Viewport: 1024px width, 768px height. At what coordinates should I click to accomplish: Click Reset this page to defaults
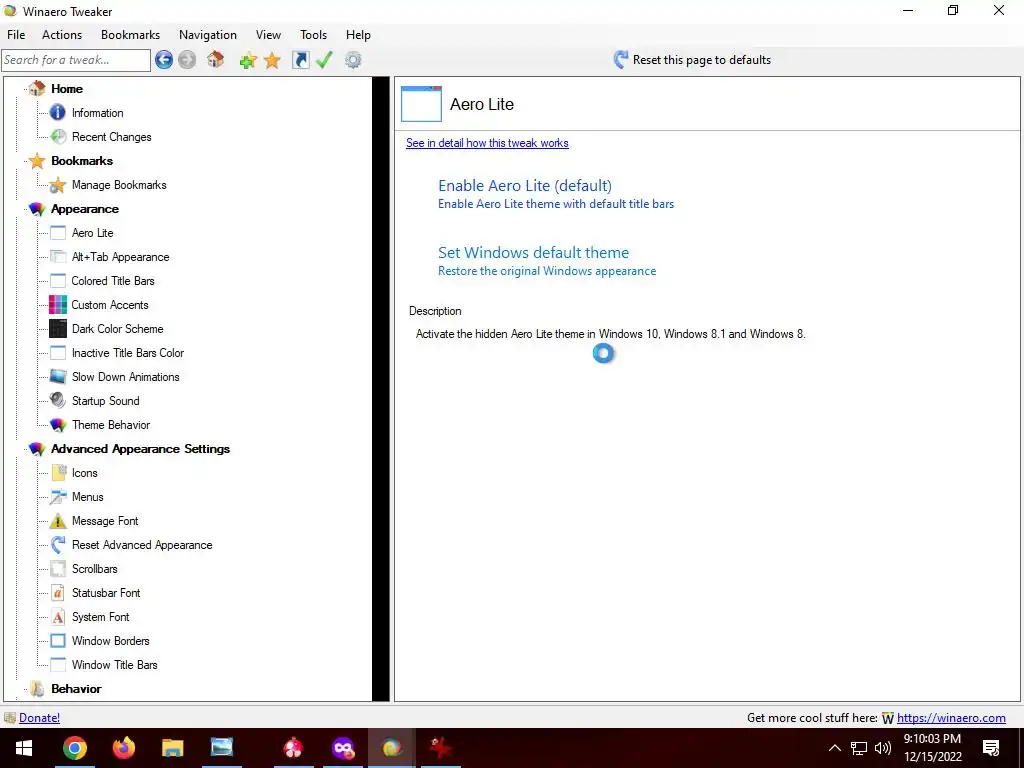692,60
